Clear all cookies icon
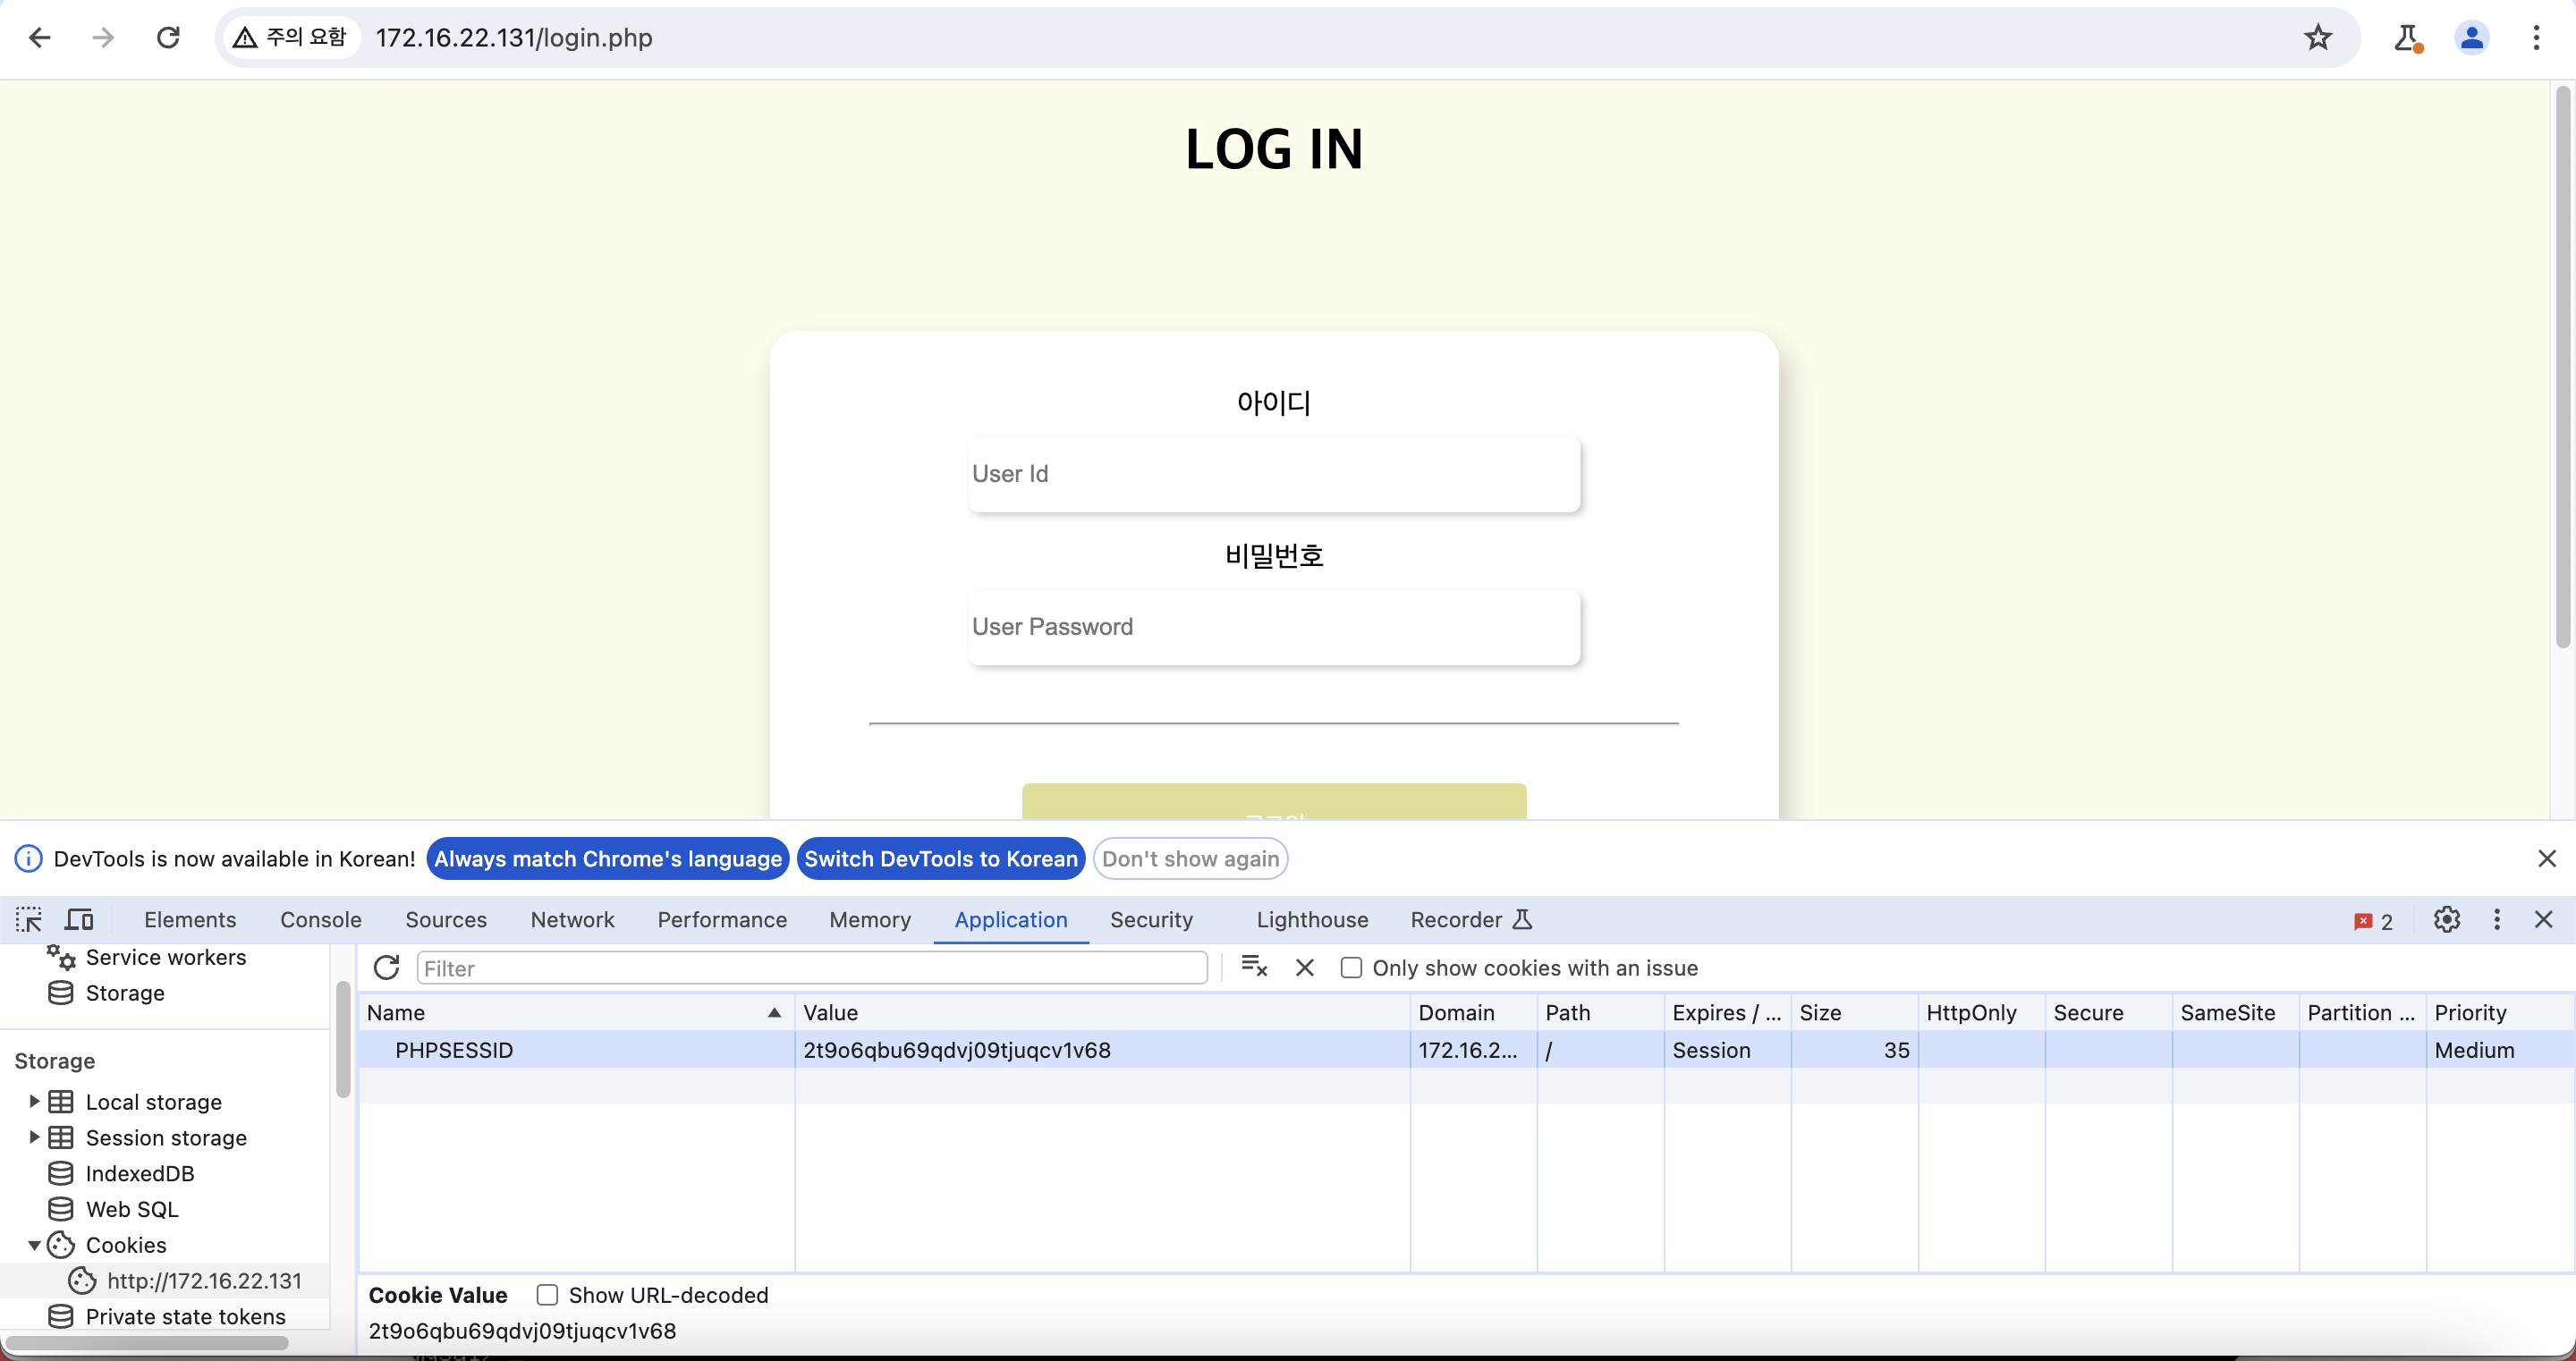The width and height of the screenshot is (2576, 1361). click(1253, 966)
